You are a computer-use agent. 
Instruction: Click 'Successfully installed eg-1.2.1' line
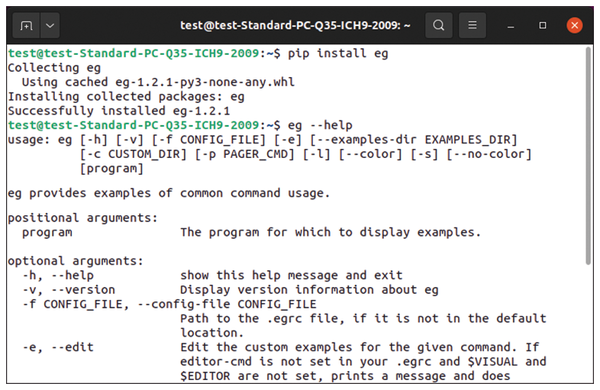[119, 111]
